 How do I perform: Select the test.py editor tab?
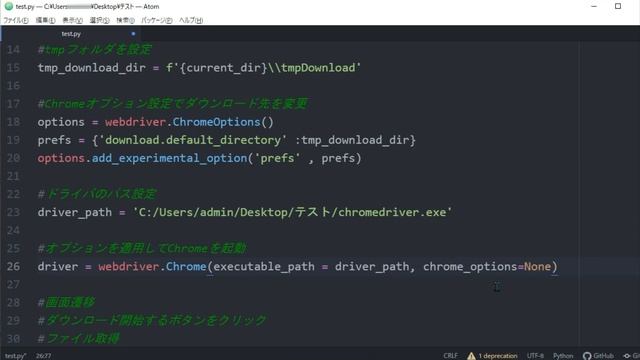click(71, 34)
